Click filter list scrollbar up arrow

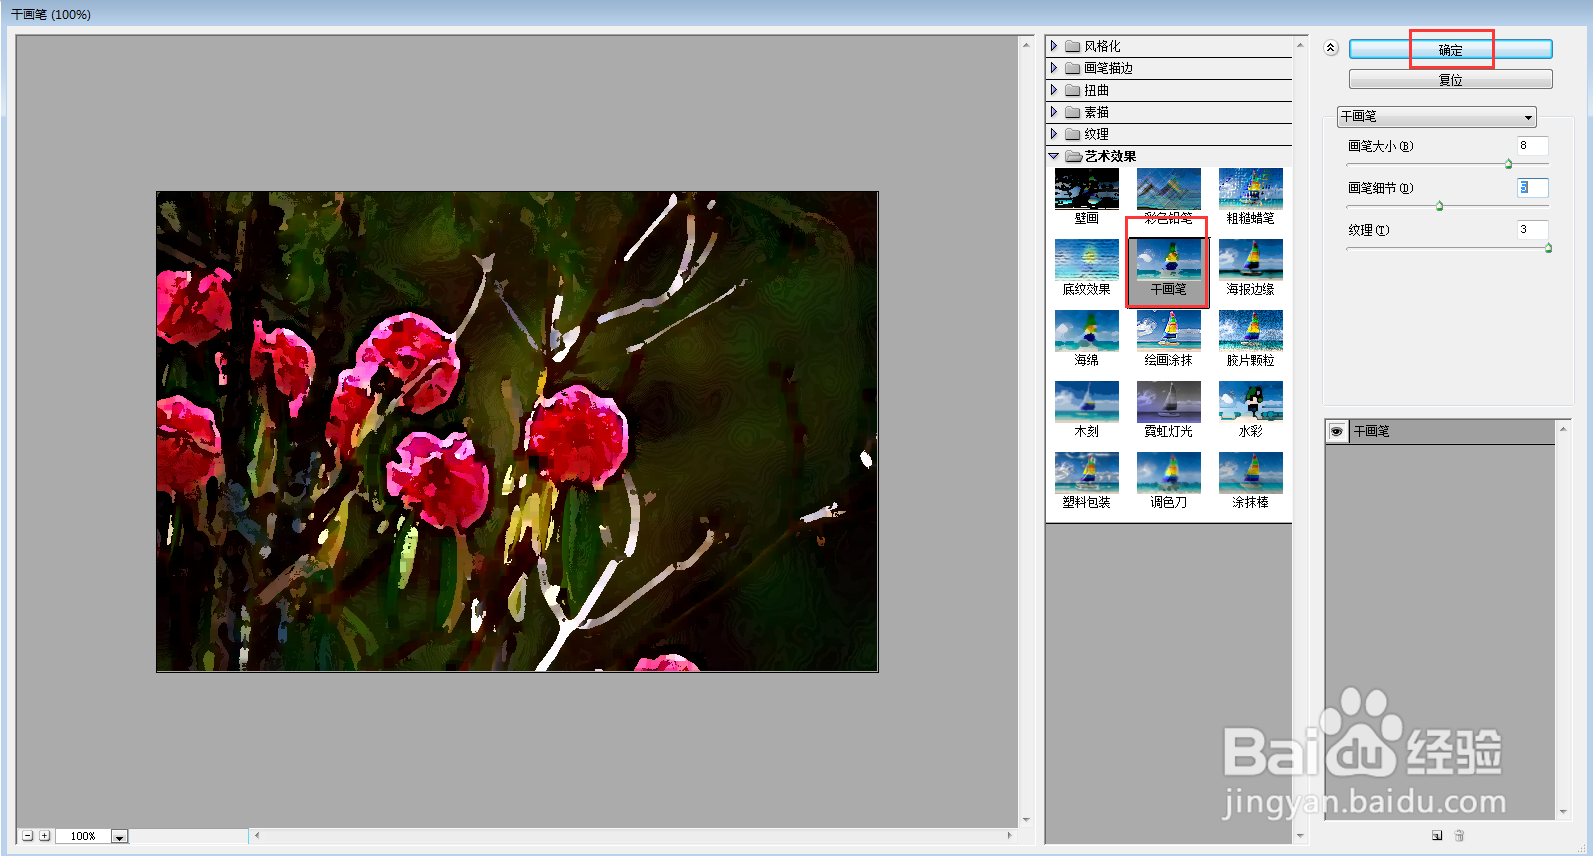point(1300,45)
